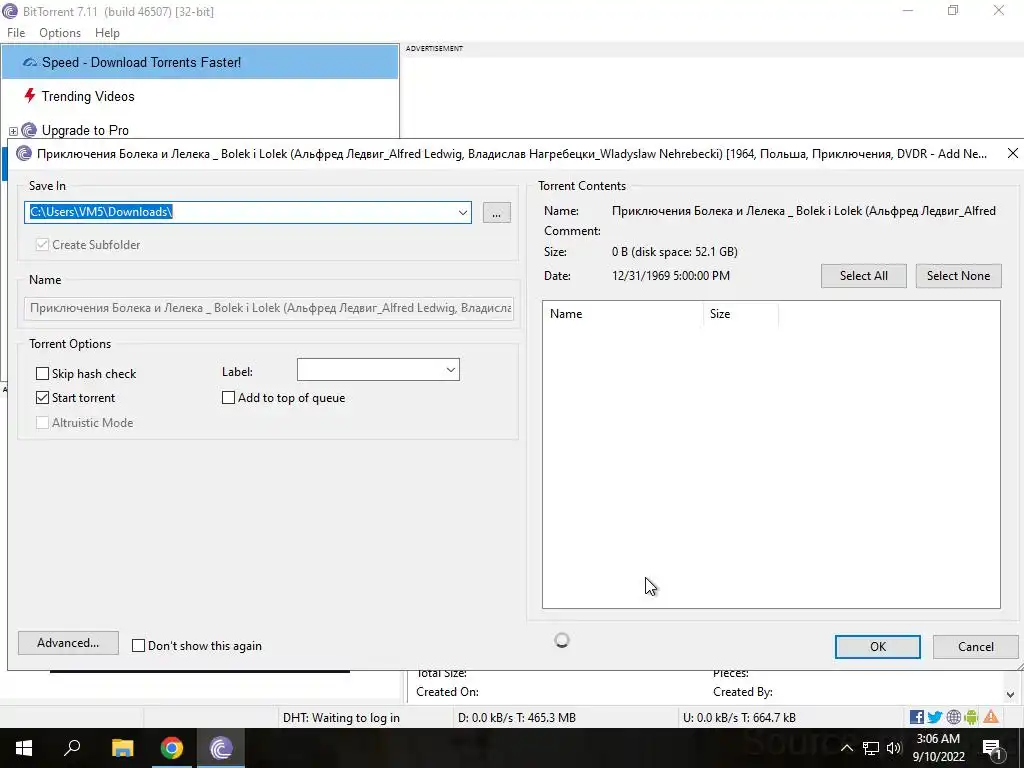Click the Facebook icon in status bar
Viewport: 1024px width, 768px height.
point(917,717)
